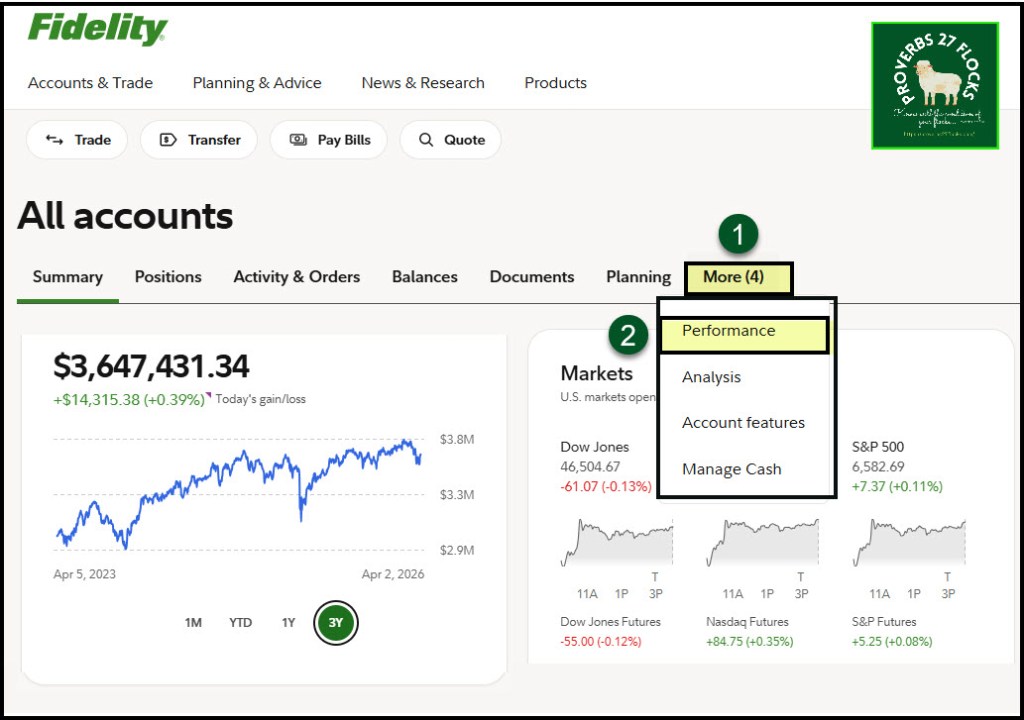Open the Accounts & Trade menu
The height and width of the screenshot is (720, 1024).
90,83
